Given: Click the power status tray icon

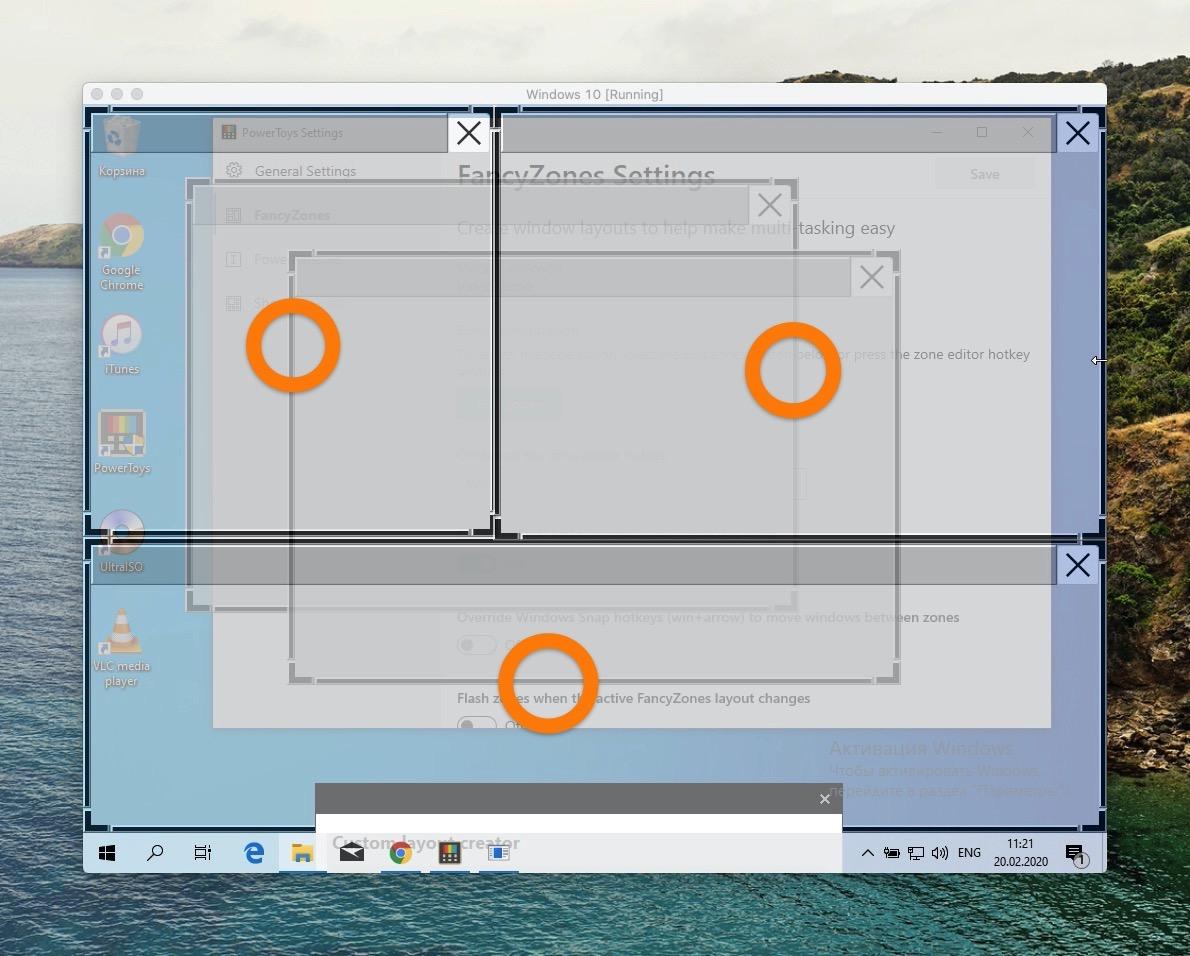Looking at the screenshot, I should pyautogui.click(x=892, y=853).
